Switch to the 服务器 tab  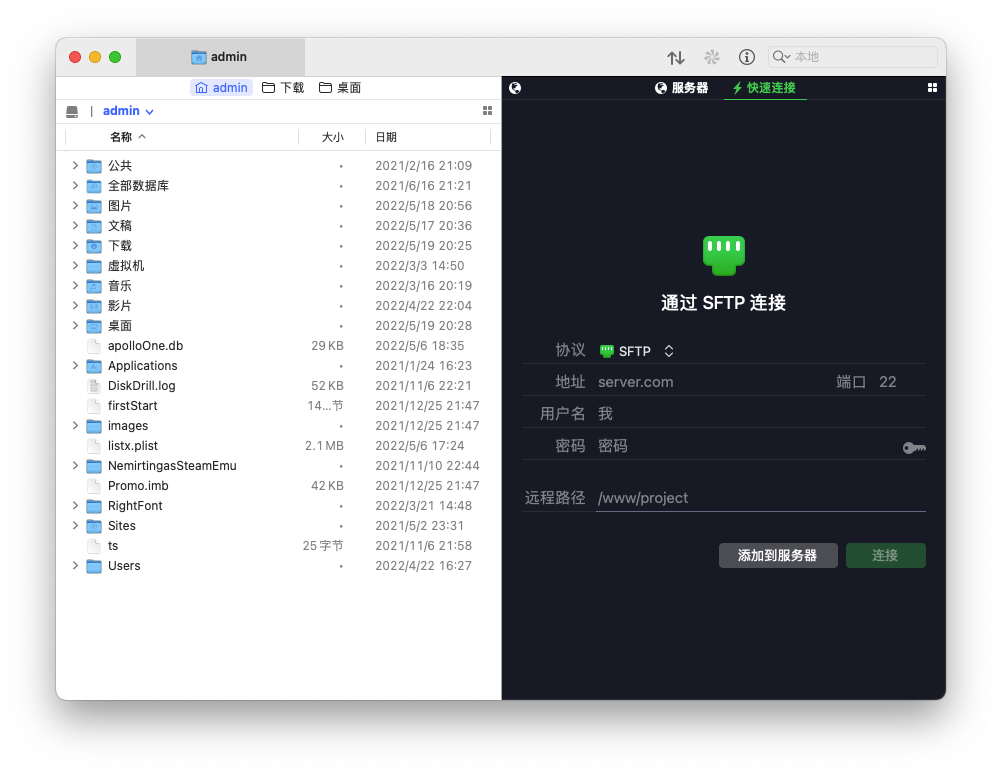[x=681, y=88]
